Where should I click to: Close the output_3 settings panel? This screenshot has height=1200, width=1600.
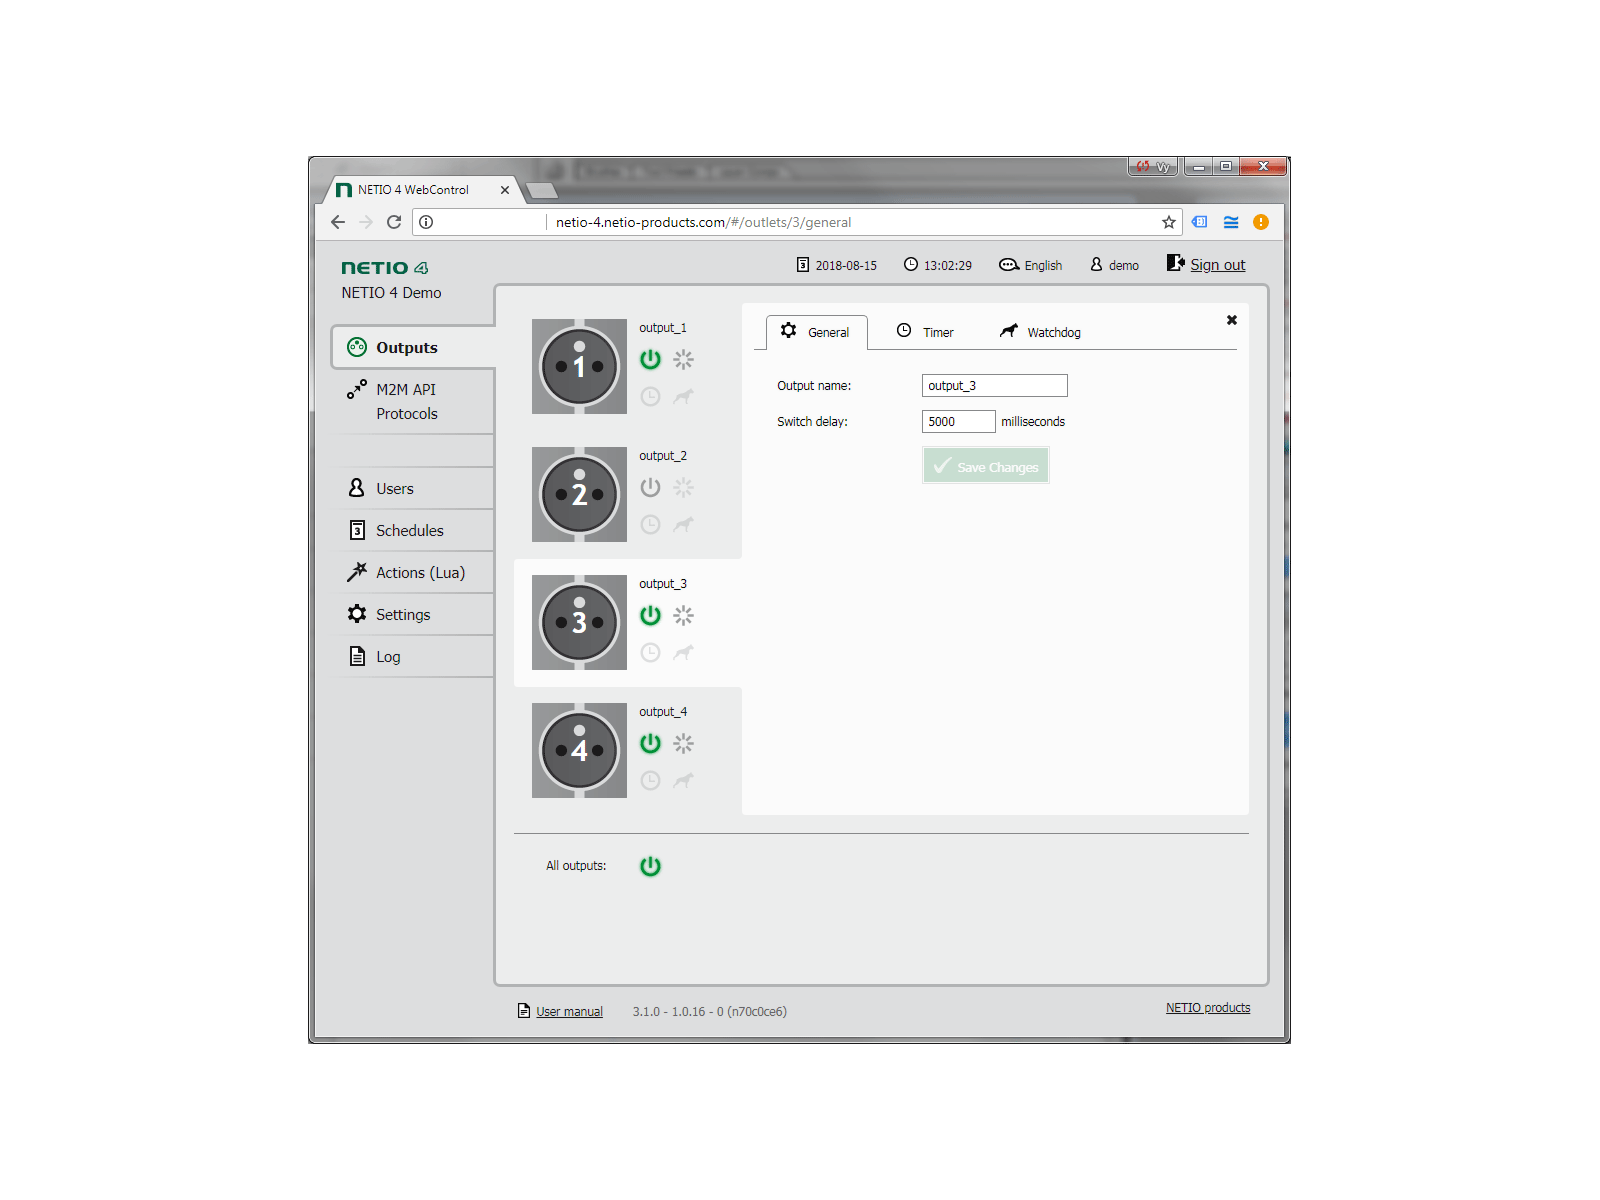coord(1232,320)
